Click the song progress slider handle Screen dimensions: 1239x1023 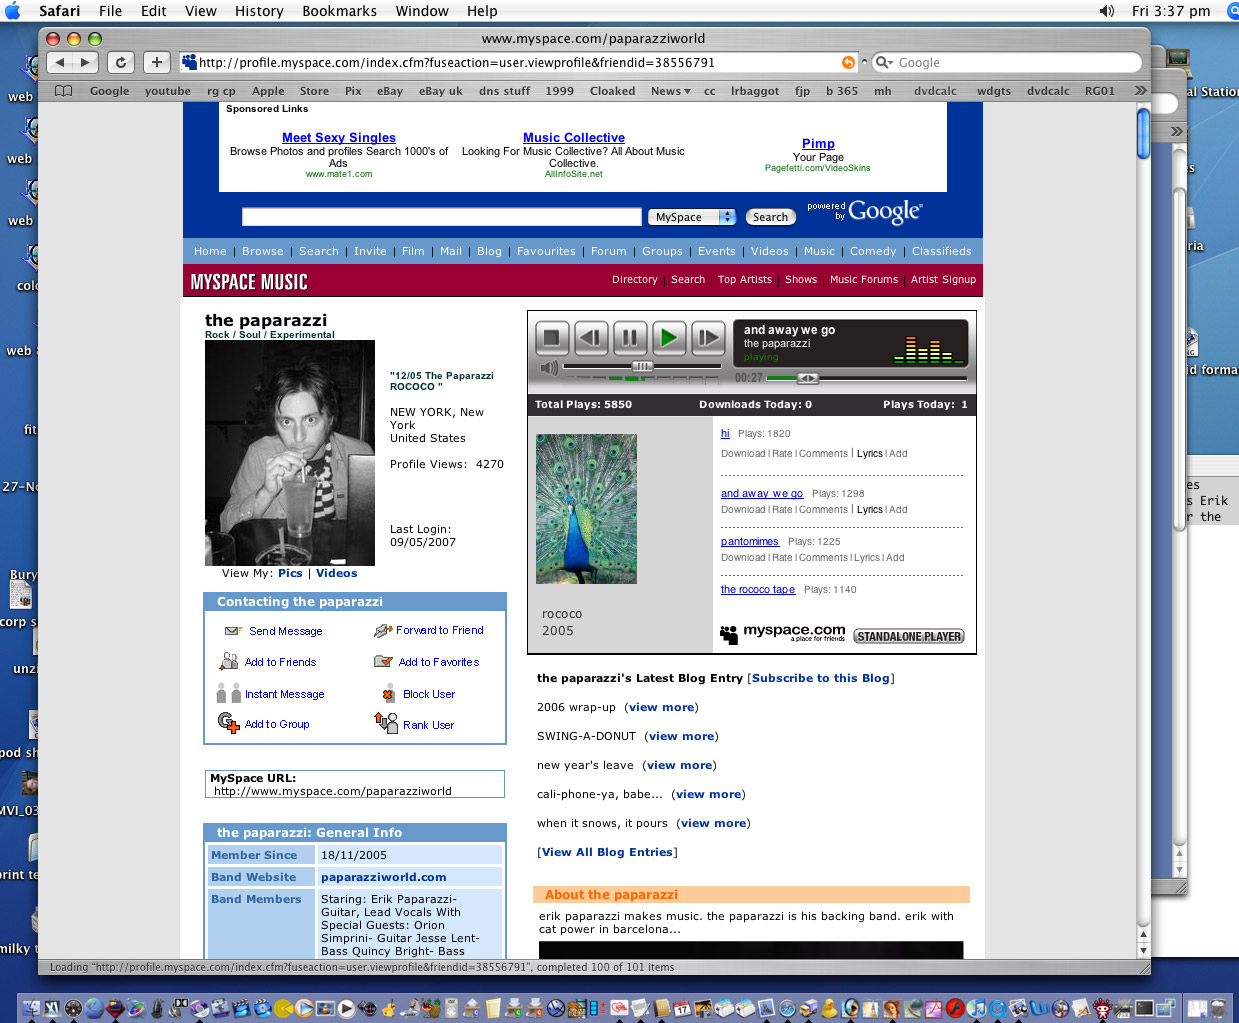(807, 378)
